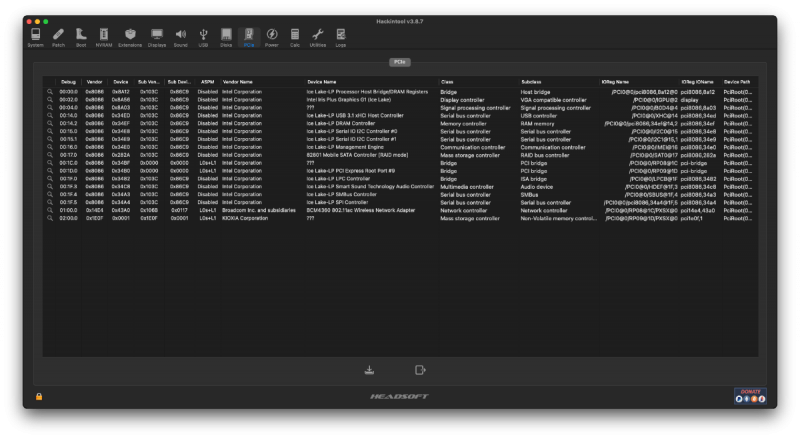800x439 pixels.
Task: Click magnifier icon for device 00:1F.3
Action: [50, 186]
